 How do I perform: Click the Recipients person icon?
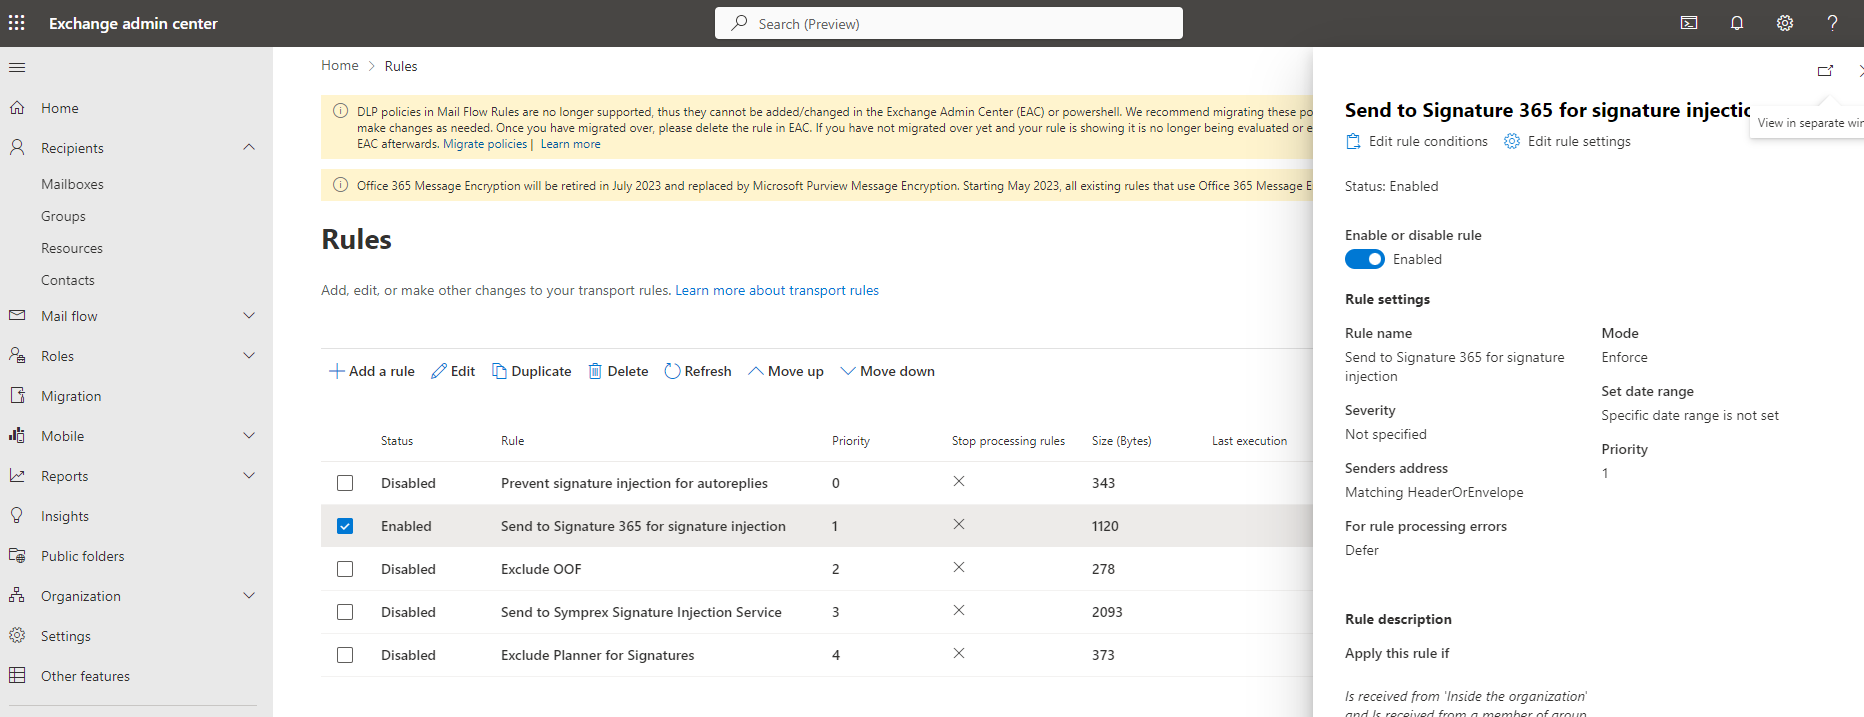click(17, 148)
